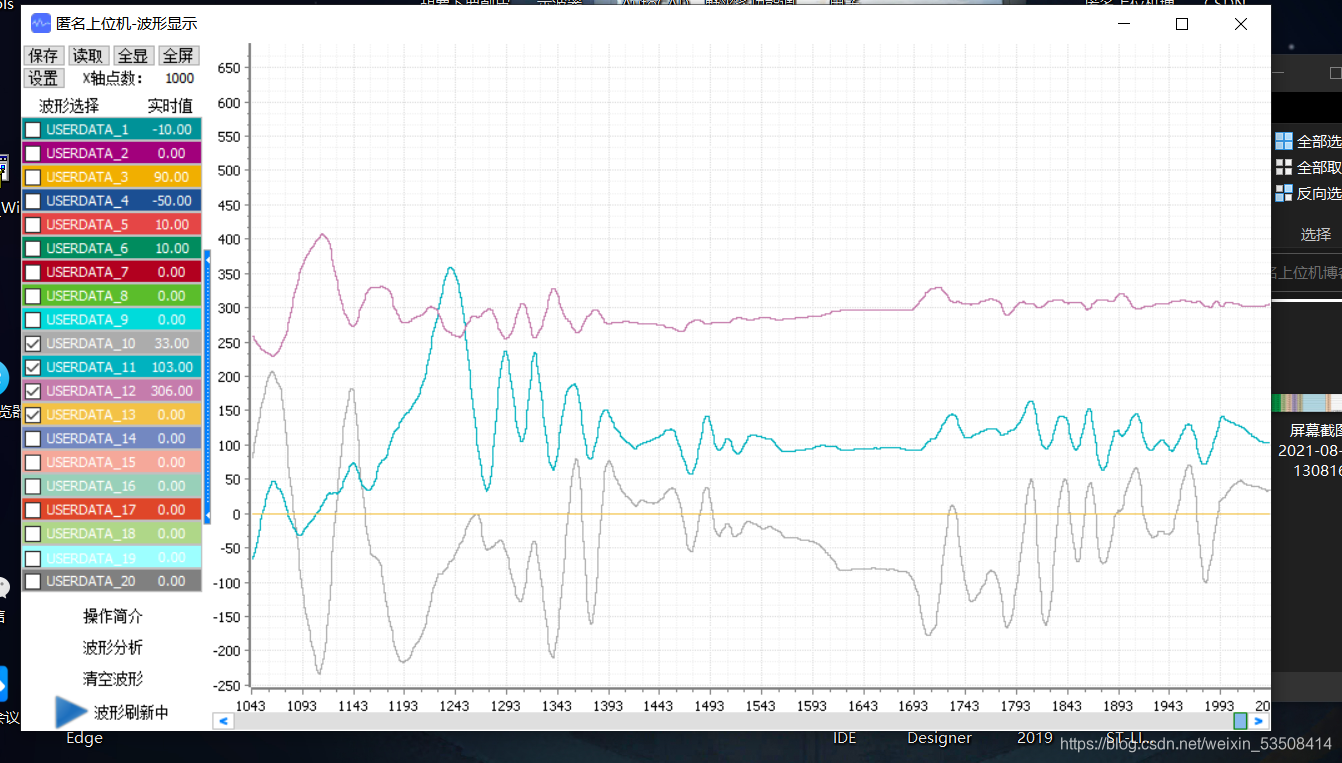This screenshot has width=1342, height=763.
Task: Click the 选择 label in right panel
Action: (1316, 235)
